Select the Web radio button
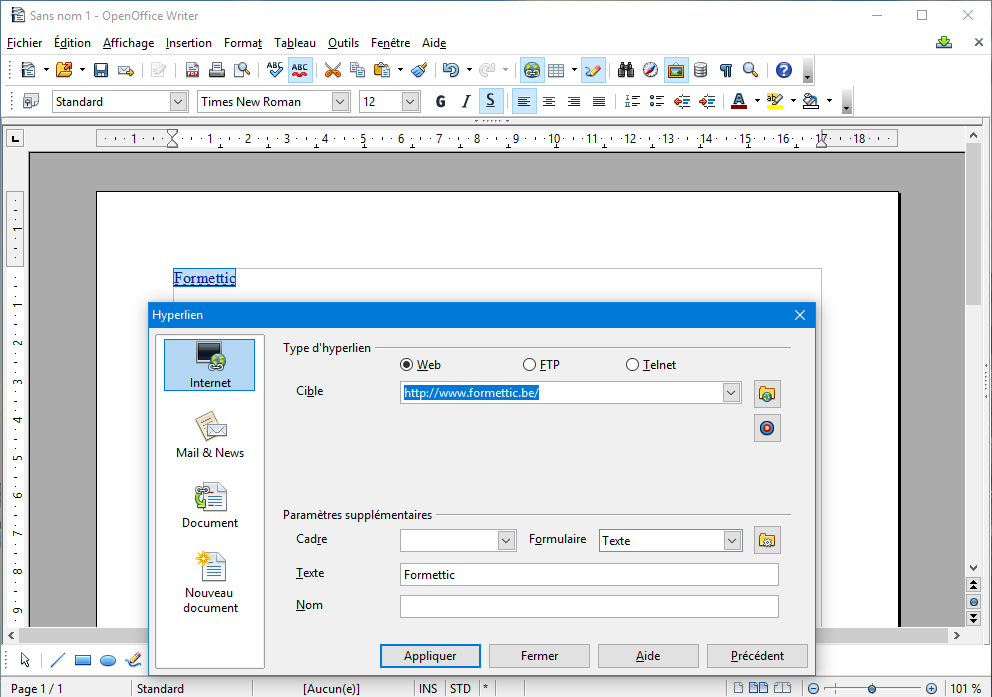The height and width of the screenshot is (697, 992). coord(407,365)
